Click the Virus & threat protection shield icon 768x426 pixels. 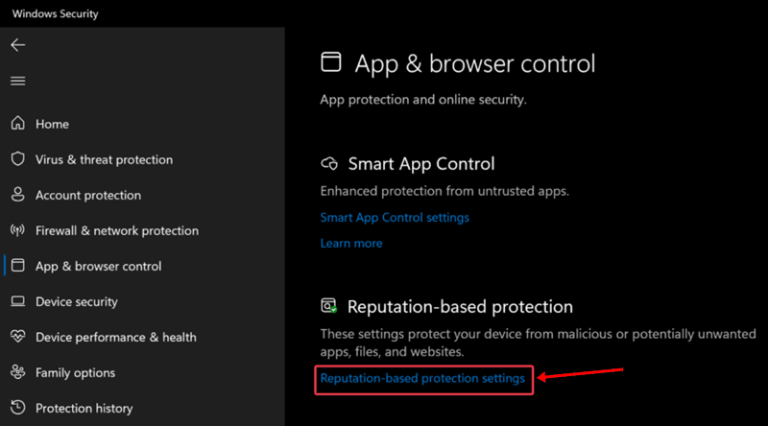click(x=18, y=159)
